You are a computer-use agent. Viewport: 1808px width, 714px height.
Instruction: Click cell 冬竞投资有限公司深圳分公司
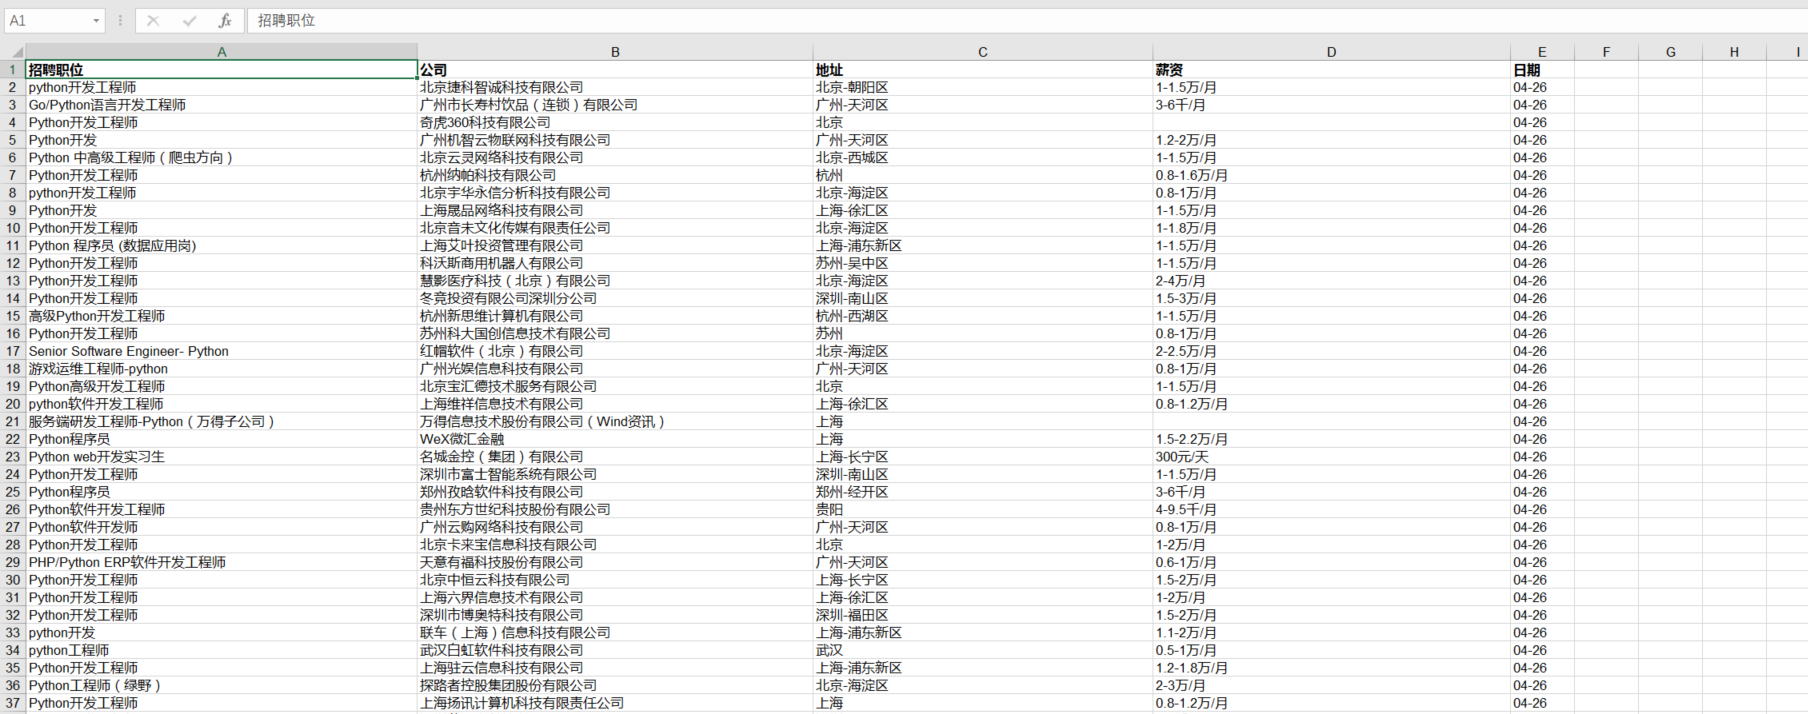[615, 298]
